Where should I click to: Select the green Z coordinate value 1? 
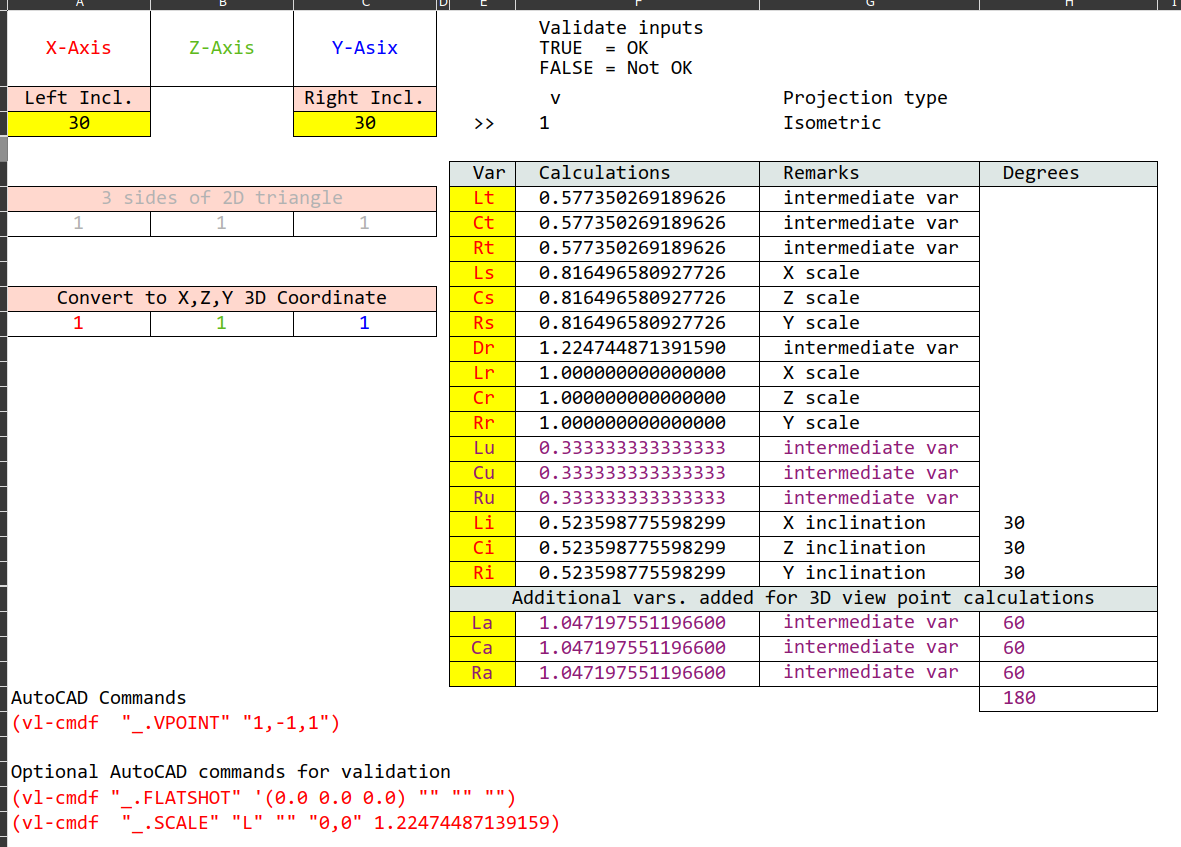click(x=222, y=324)
